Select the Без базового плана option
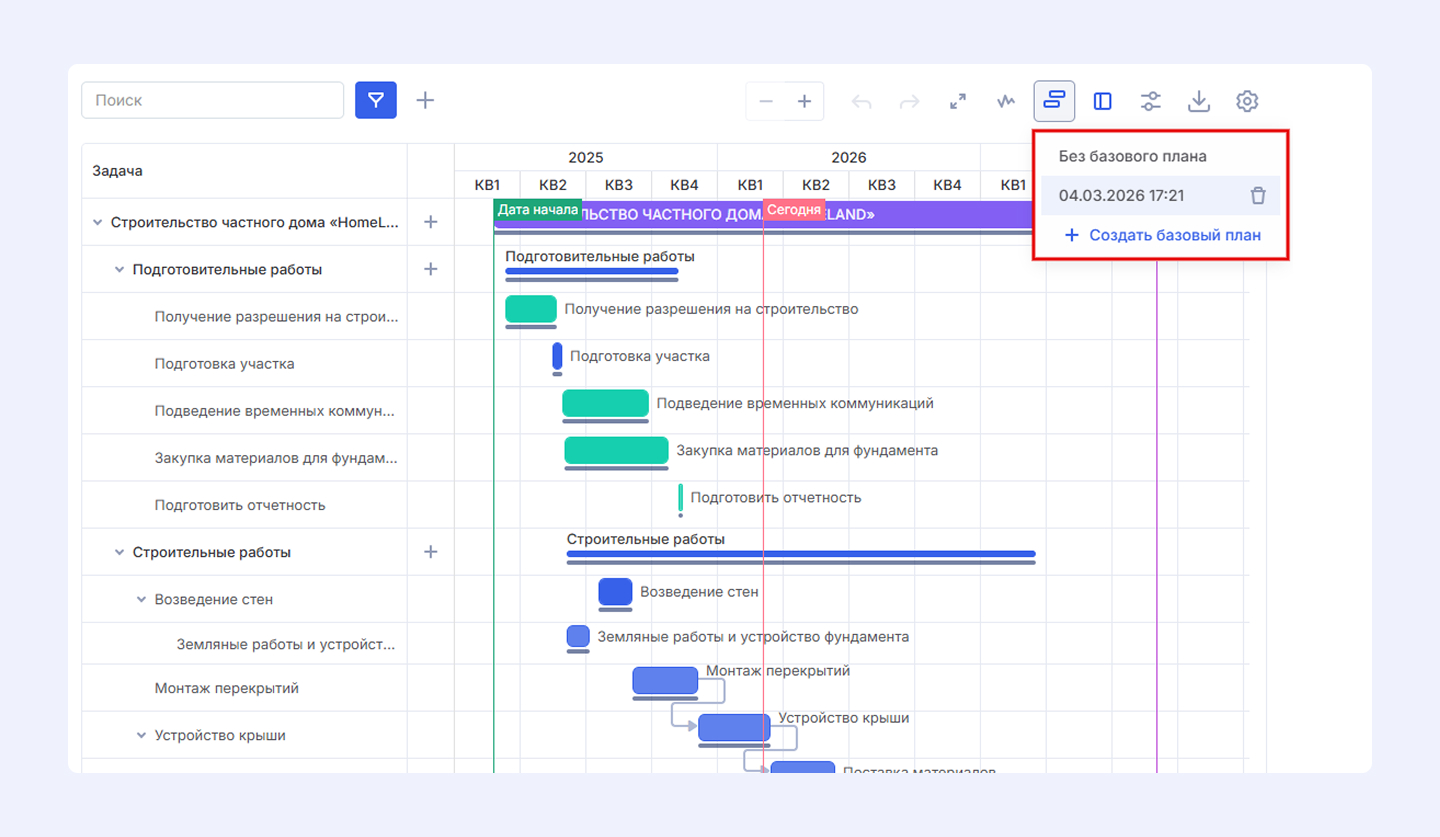This screenshot has height=837, width=1440. (1132, 157)
